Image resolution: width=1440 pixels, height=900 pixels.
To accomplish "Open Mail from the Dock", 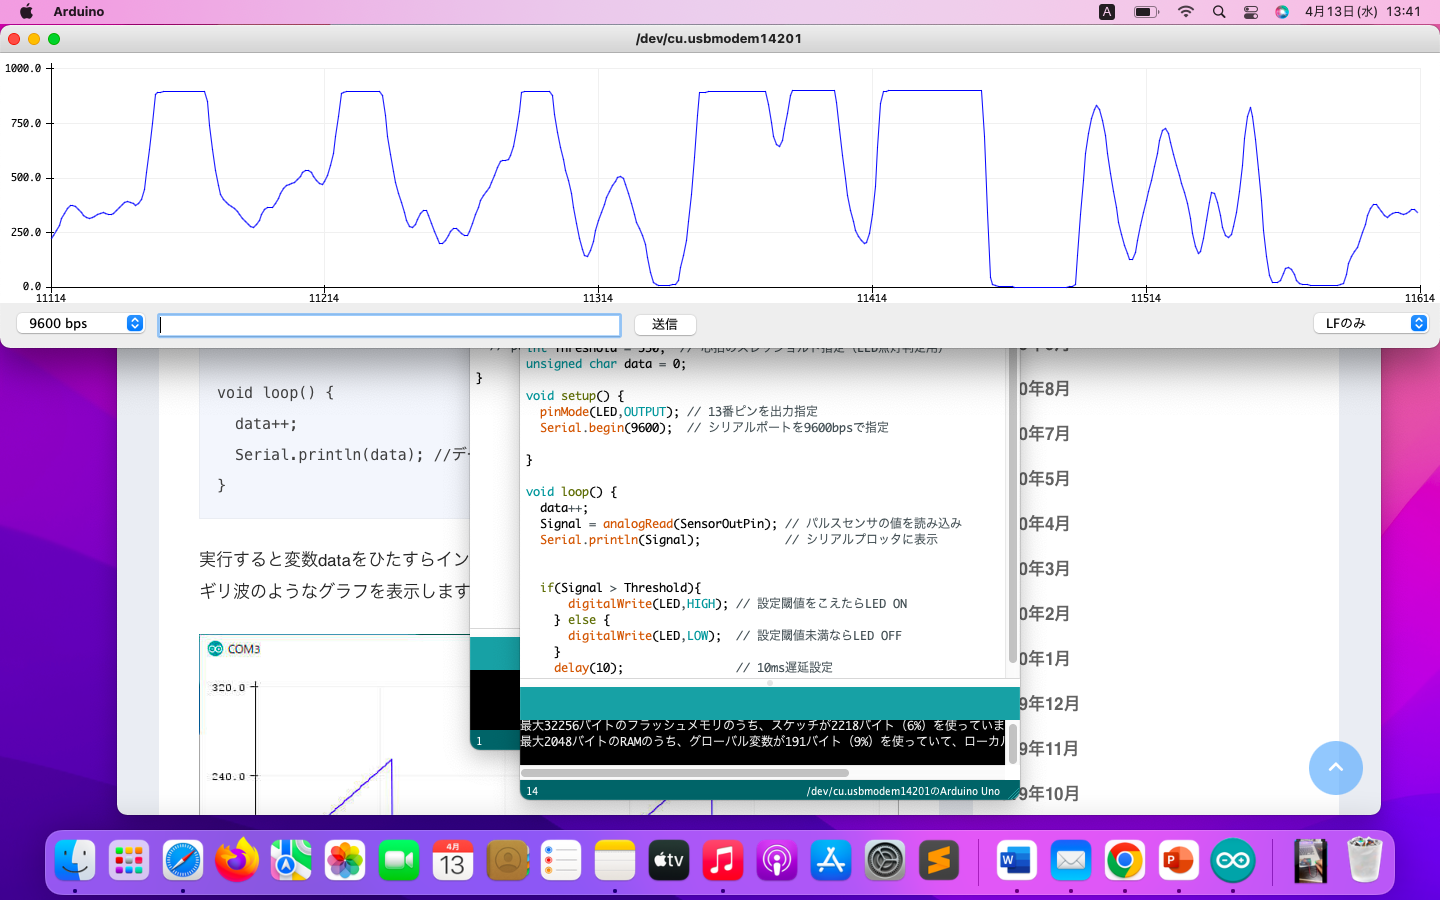I will click(1071, 860).
